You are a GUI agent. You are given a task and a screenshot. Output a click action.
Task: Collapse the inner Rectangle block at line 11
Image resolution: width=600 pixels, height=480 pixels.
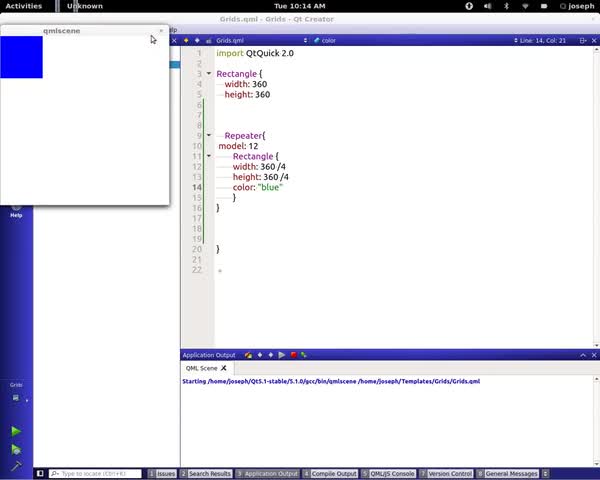pyautogui.click(x=209, y=156)
